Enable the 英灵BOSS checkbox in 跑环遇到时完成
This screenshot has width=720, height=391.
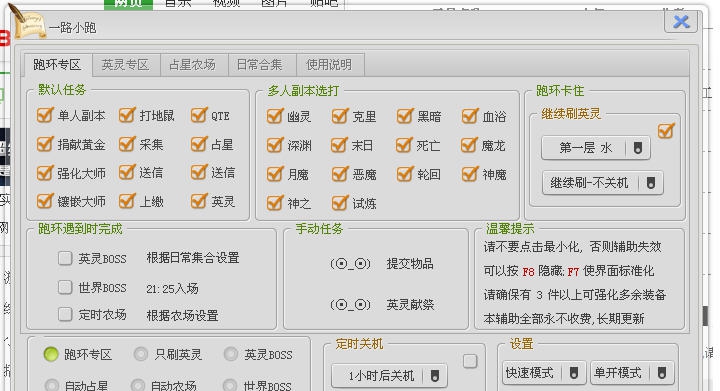[x=65, y=258]
